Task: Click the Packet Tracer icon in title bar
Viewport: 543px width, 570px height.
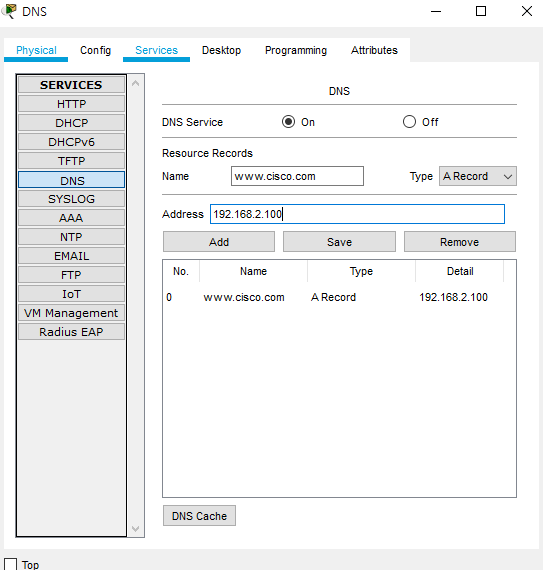Action: 9,11
